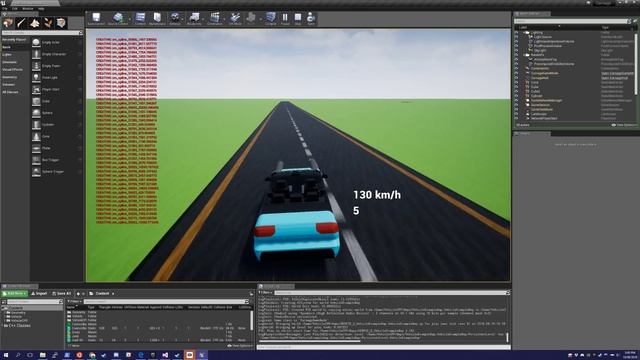Toggle visibility eye for NetworkPlayerStart
640x360 pixels.
[x=517, y=118]
